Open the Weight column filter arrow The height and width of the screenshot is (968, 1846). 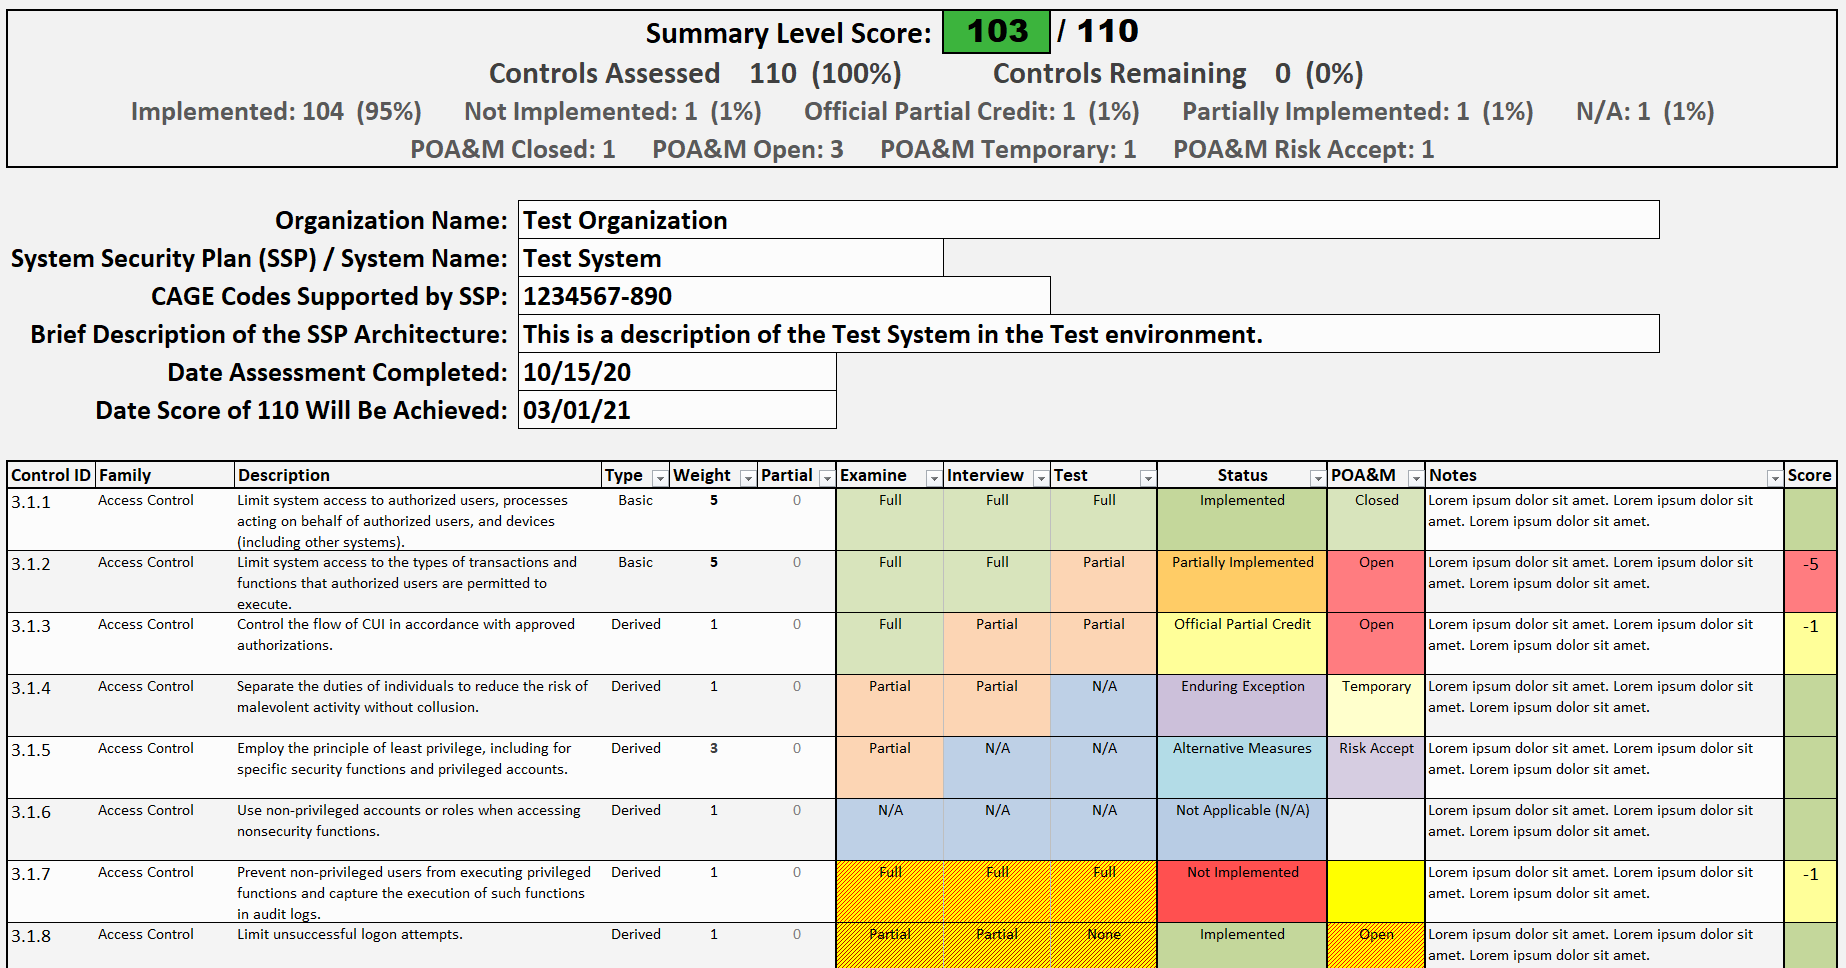coord(747,478)
